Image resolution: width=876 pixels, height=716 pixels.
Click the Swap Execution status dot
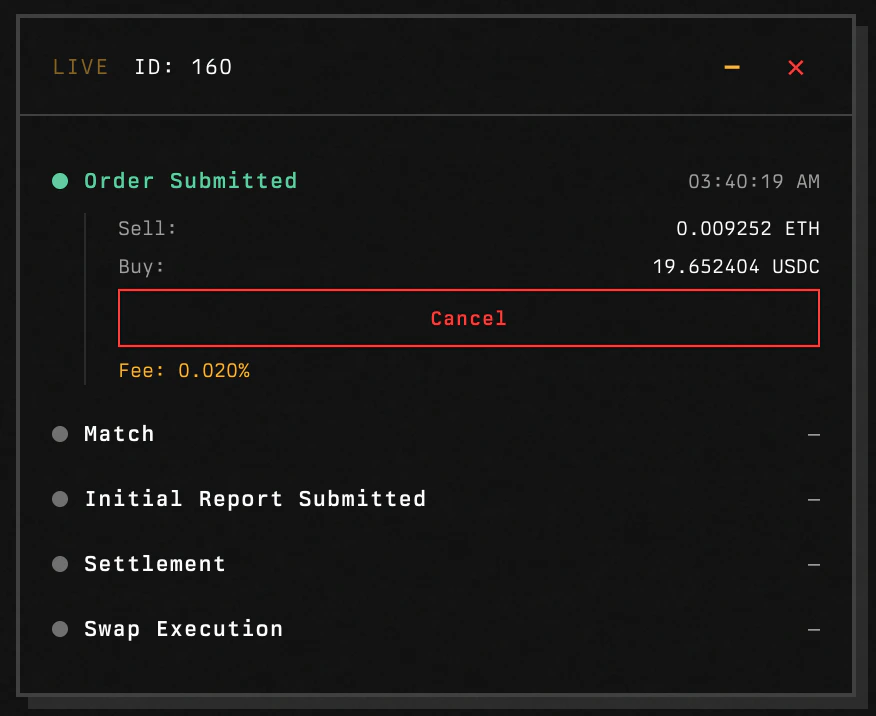[x=60, y=629]
